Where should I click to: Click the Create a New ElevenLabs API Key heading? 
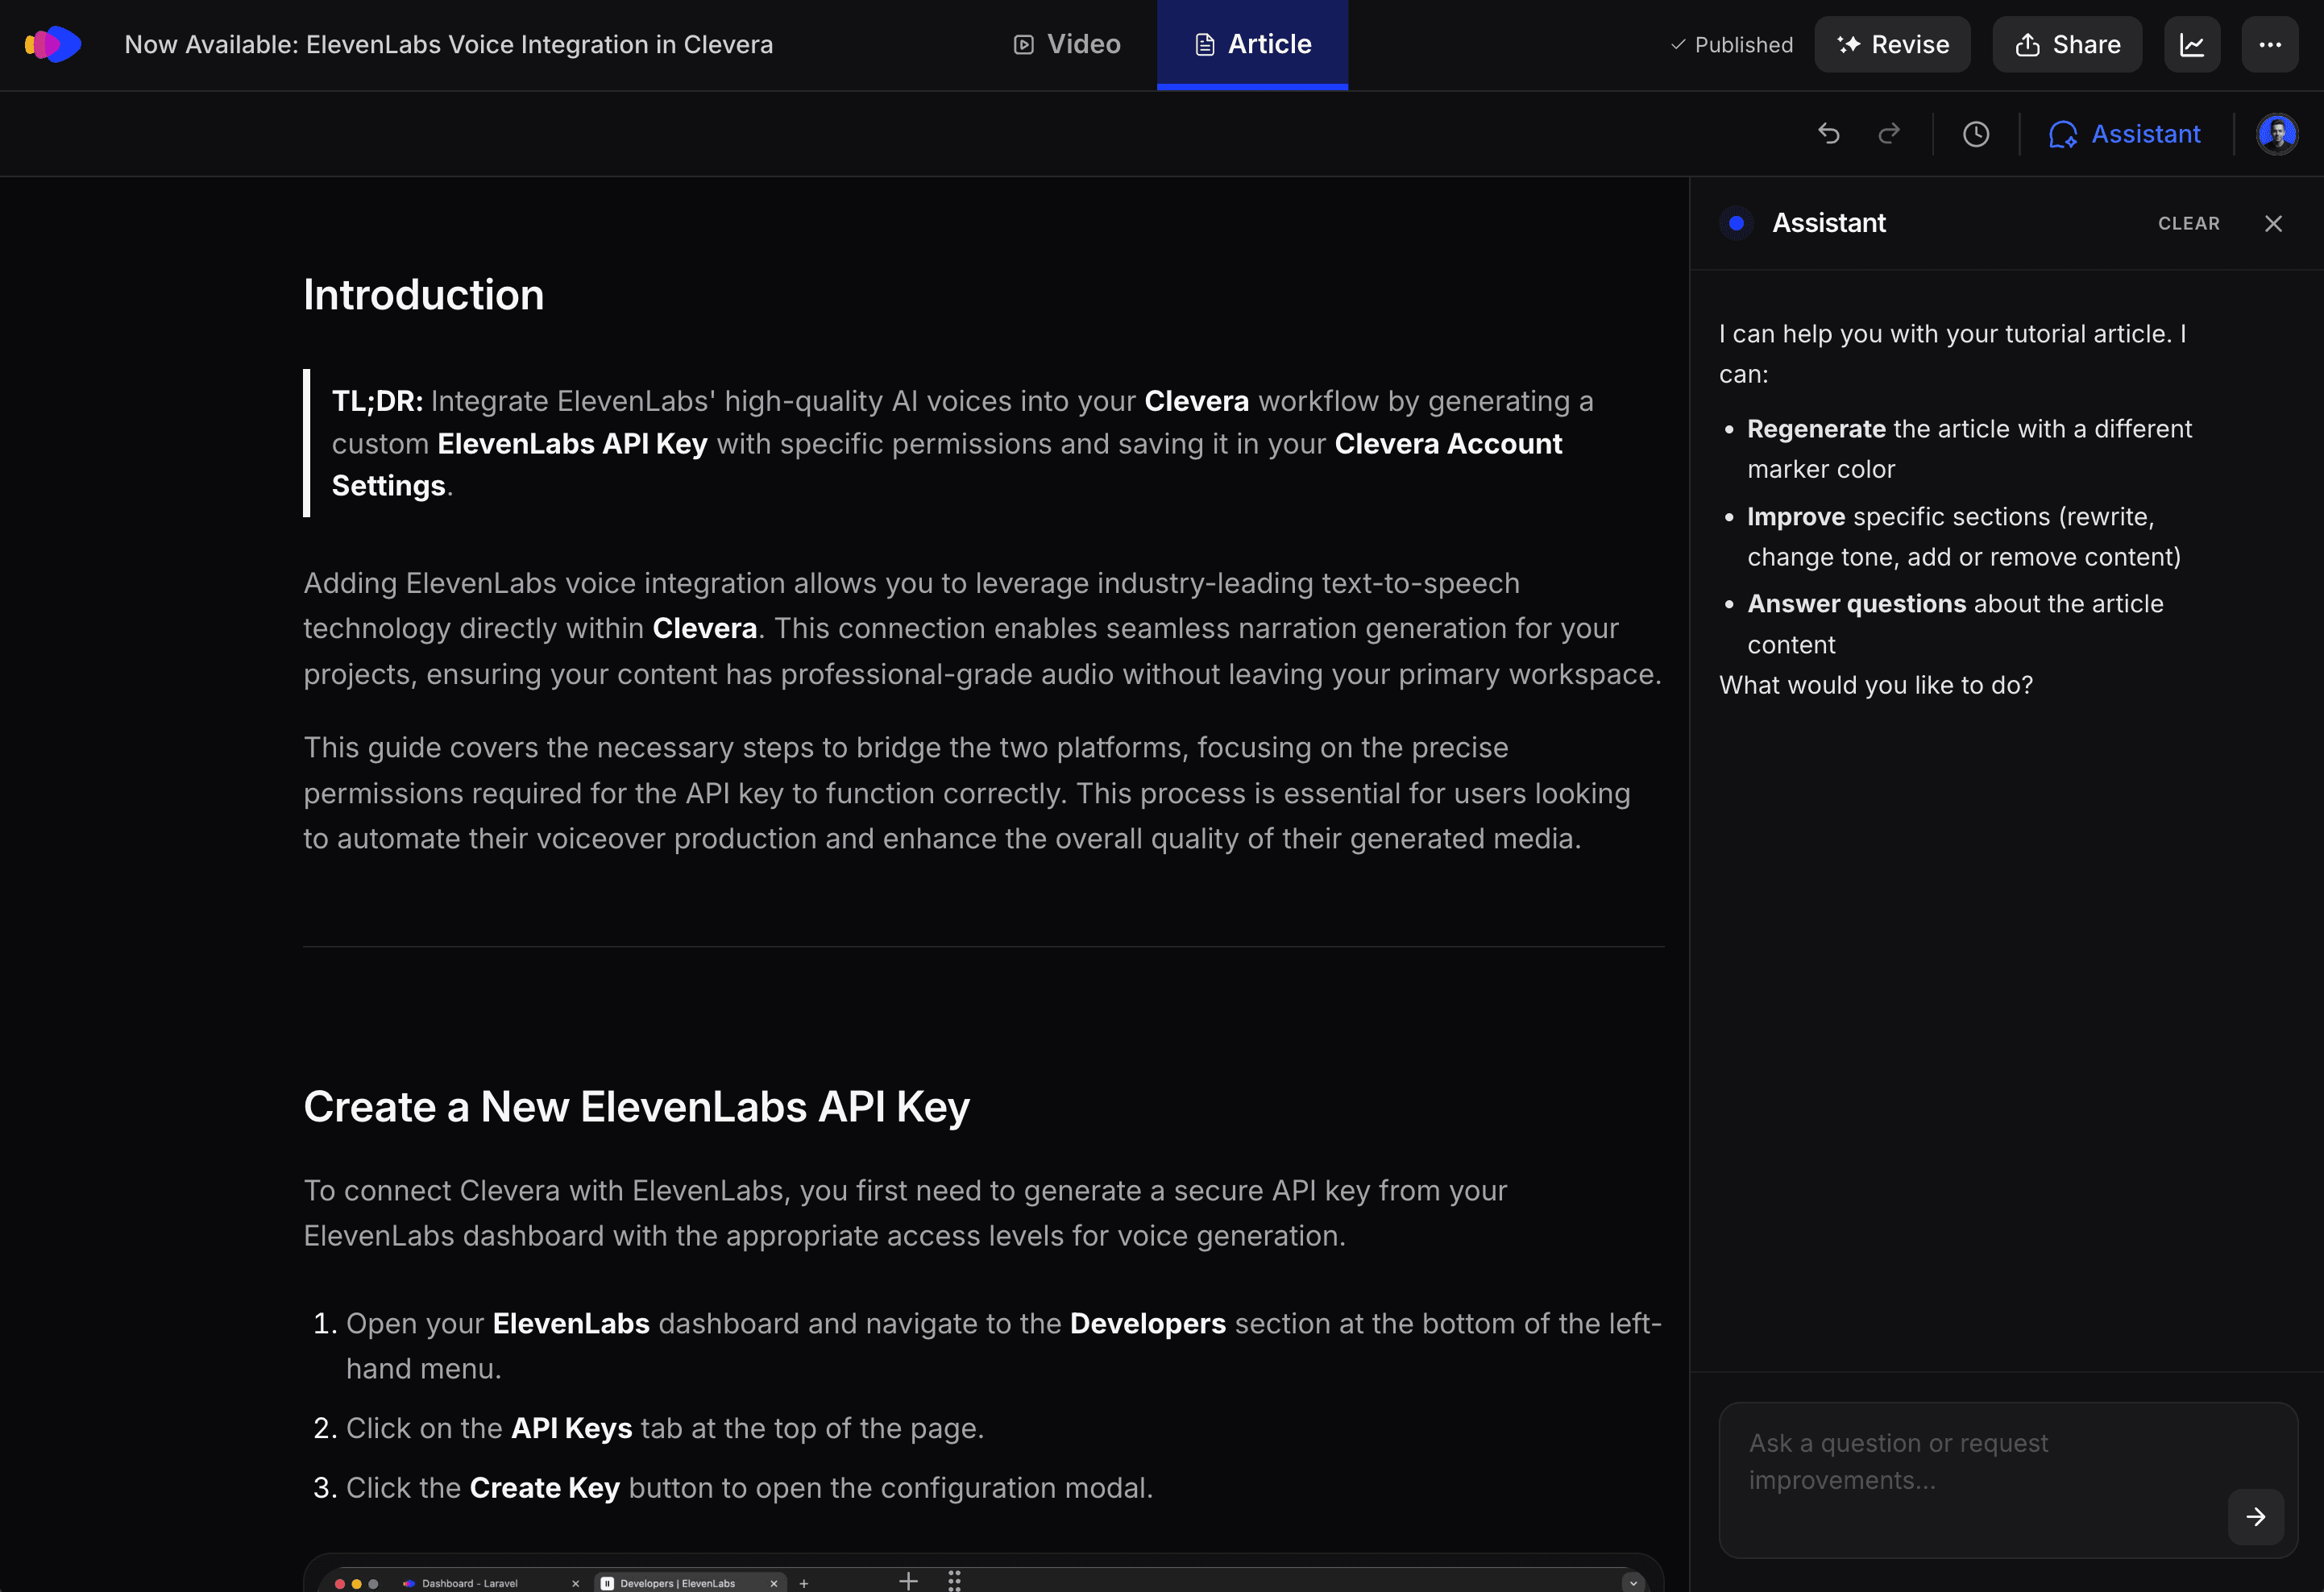[636, 1107]
